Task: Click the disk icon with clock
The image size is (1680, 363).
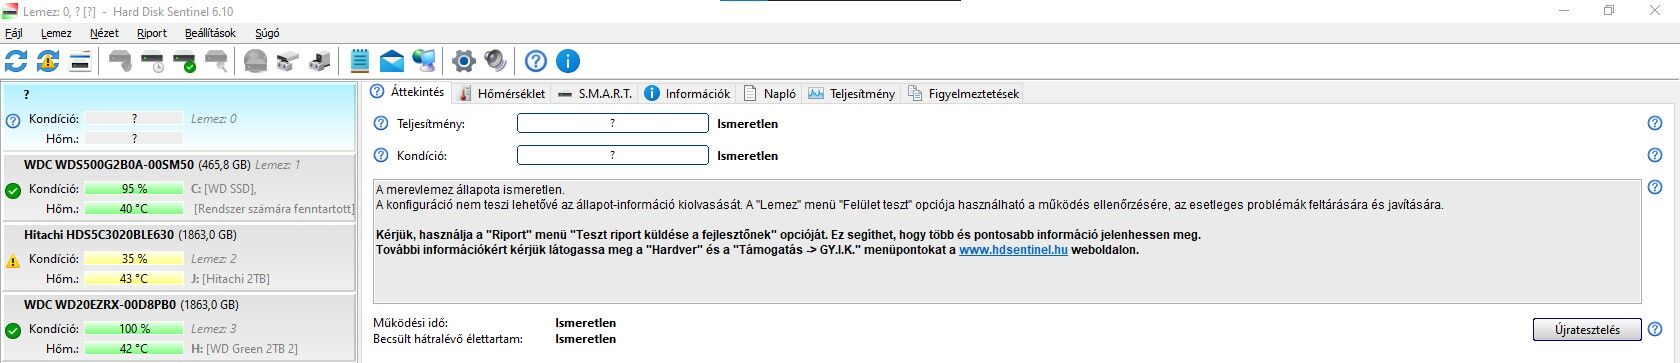Action: coord(152,61)
